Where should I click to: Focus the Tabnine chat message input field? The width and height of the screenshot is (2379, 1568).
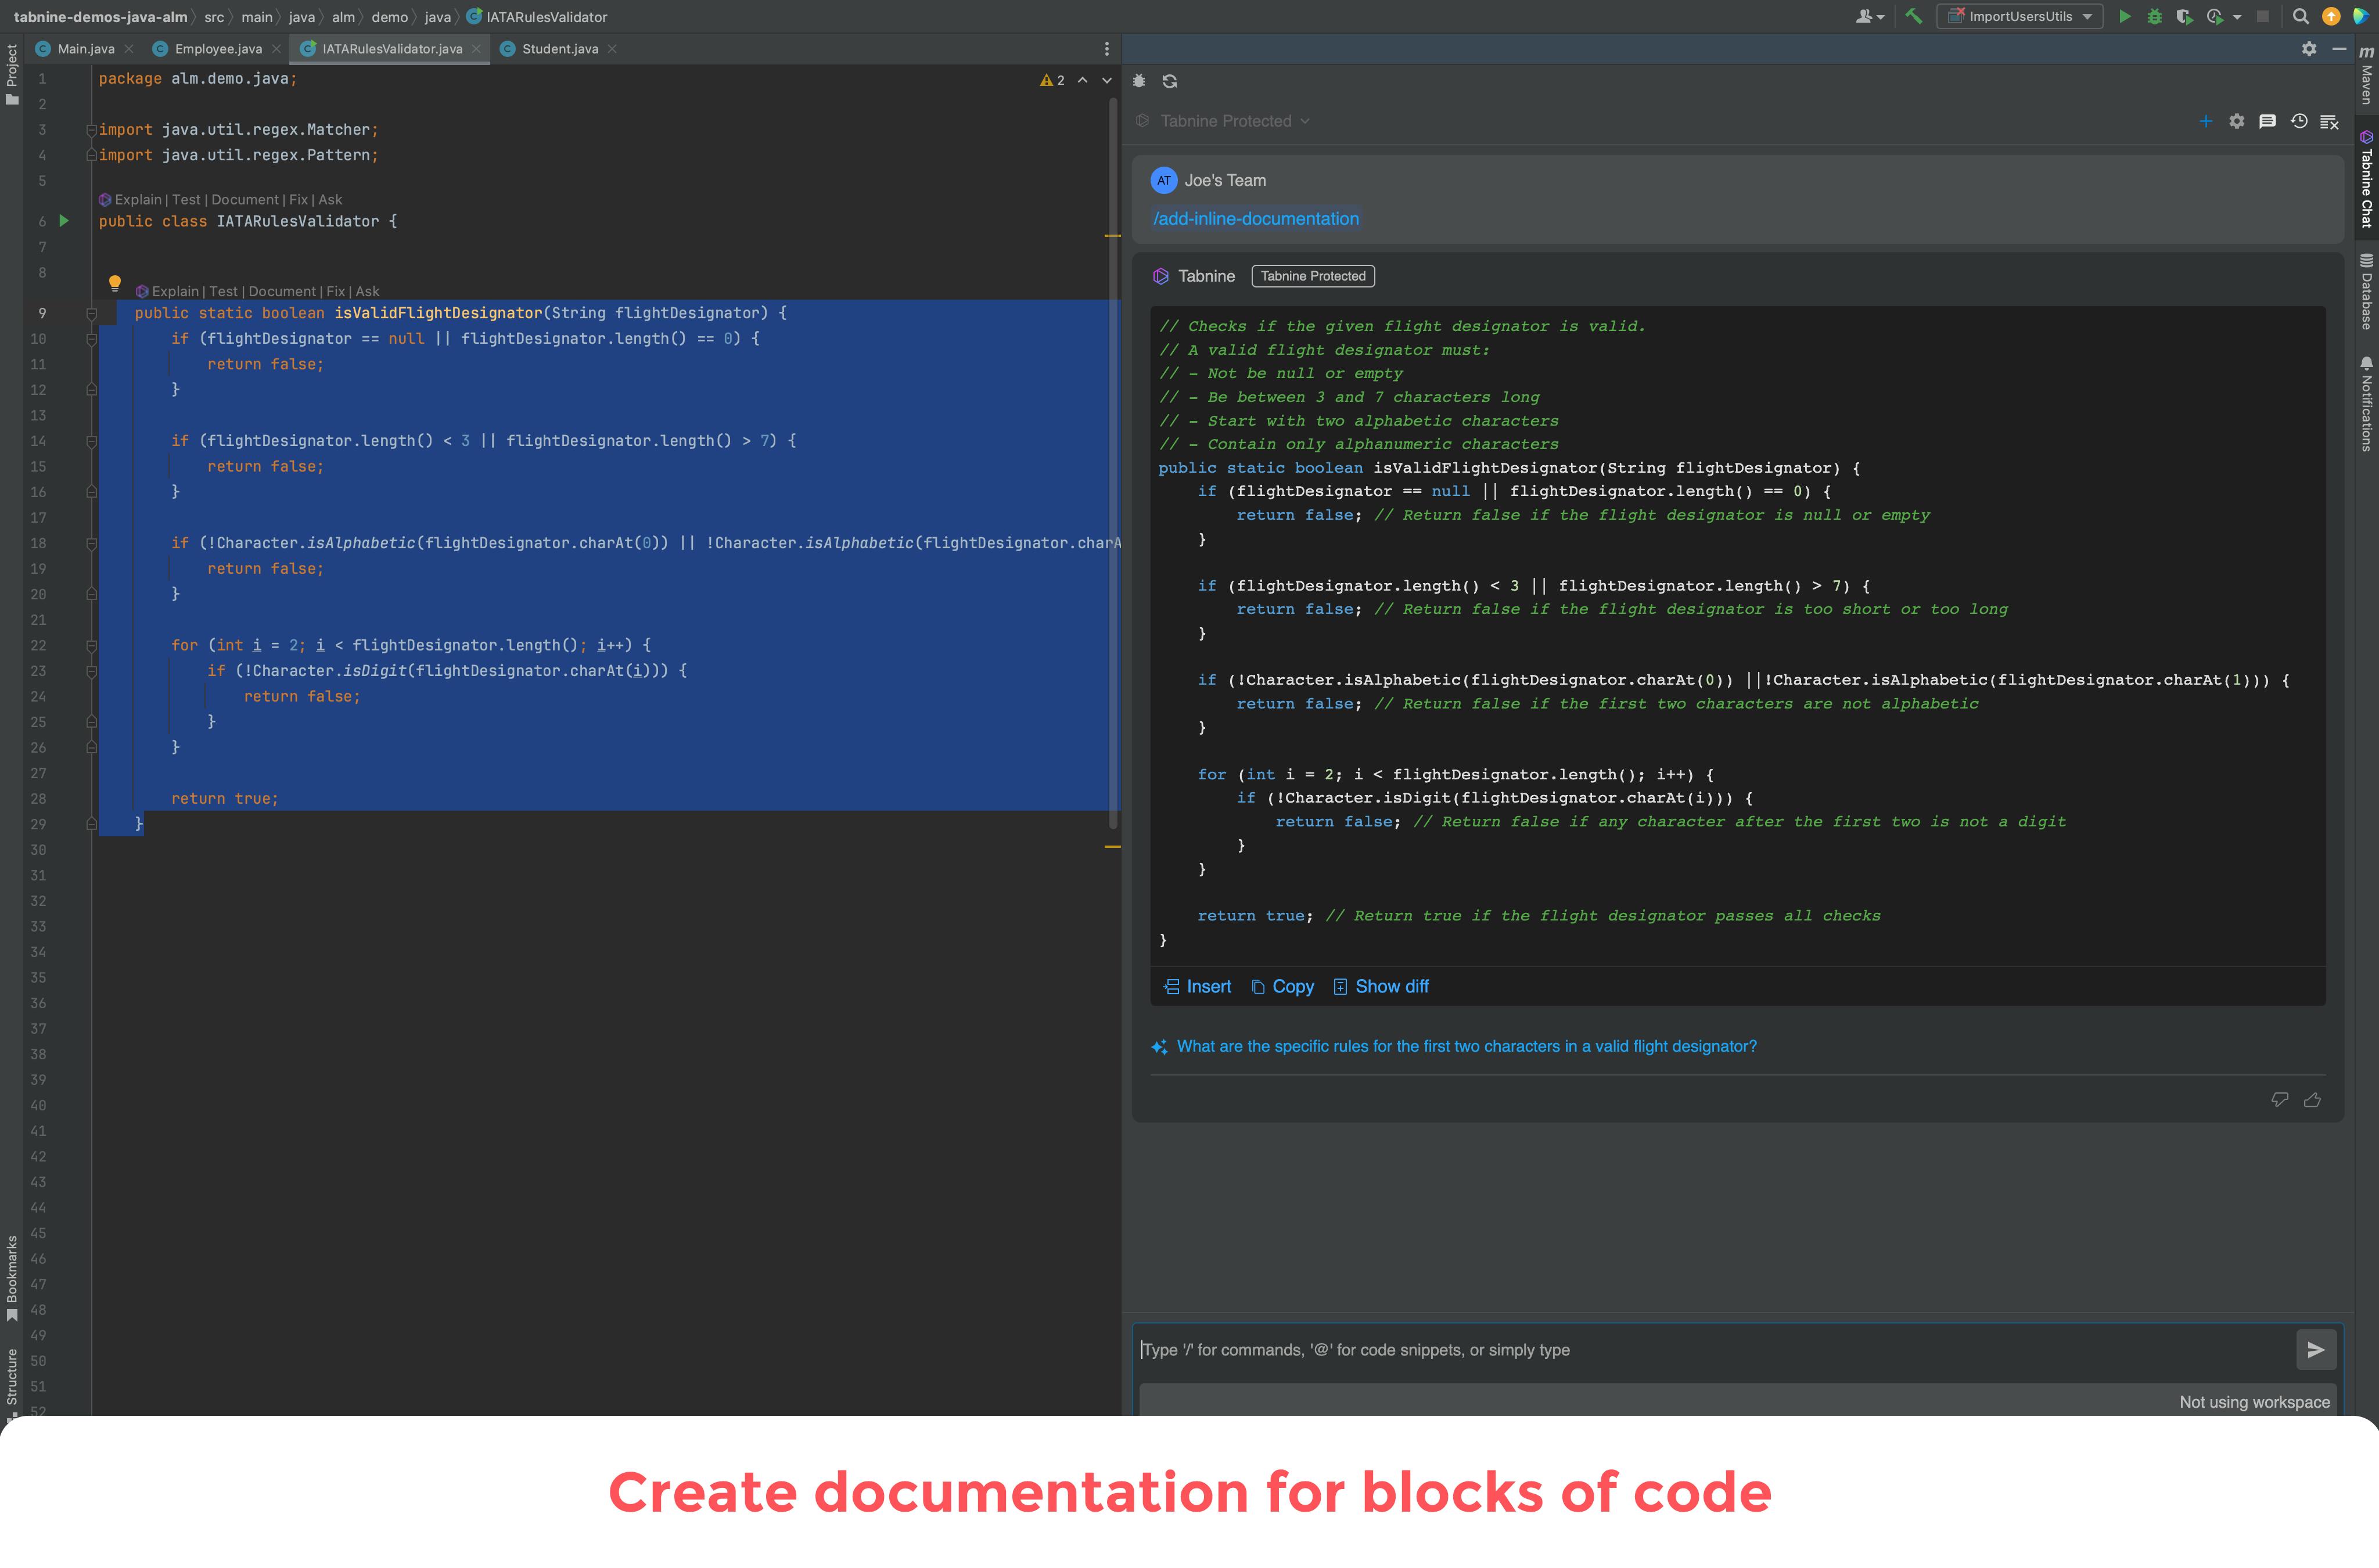1714,1349
